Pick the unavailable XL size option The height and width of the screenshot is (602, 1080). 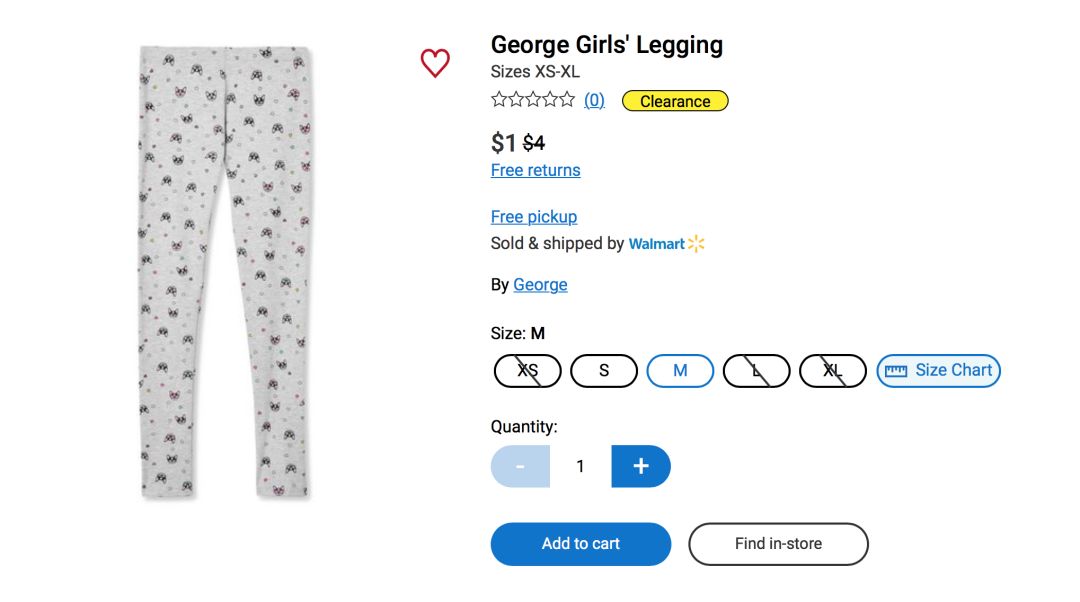coord(833,371)
